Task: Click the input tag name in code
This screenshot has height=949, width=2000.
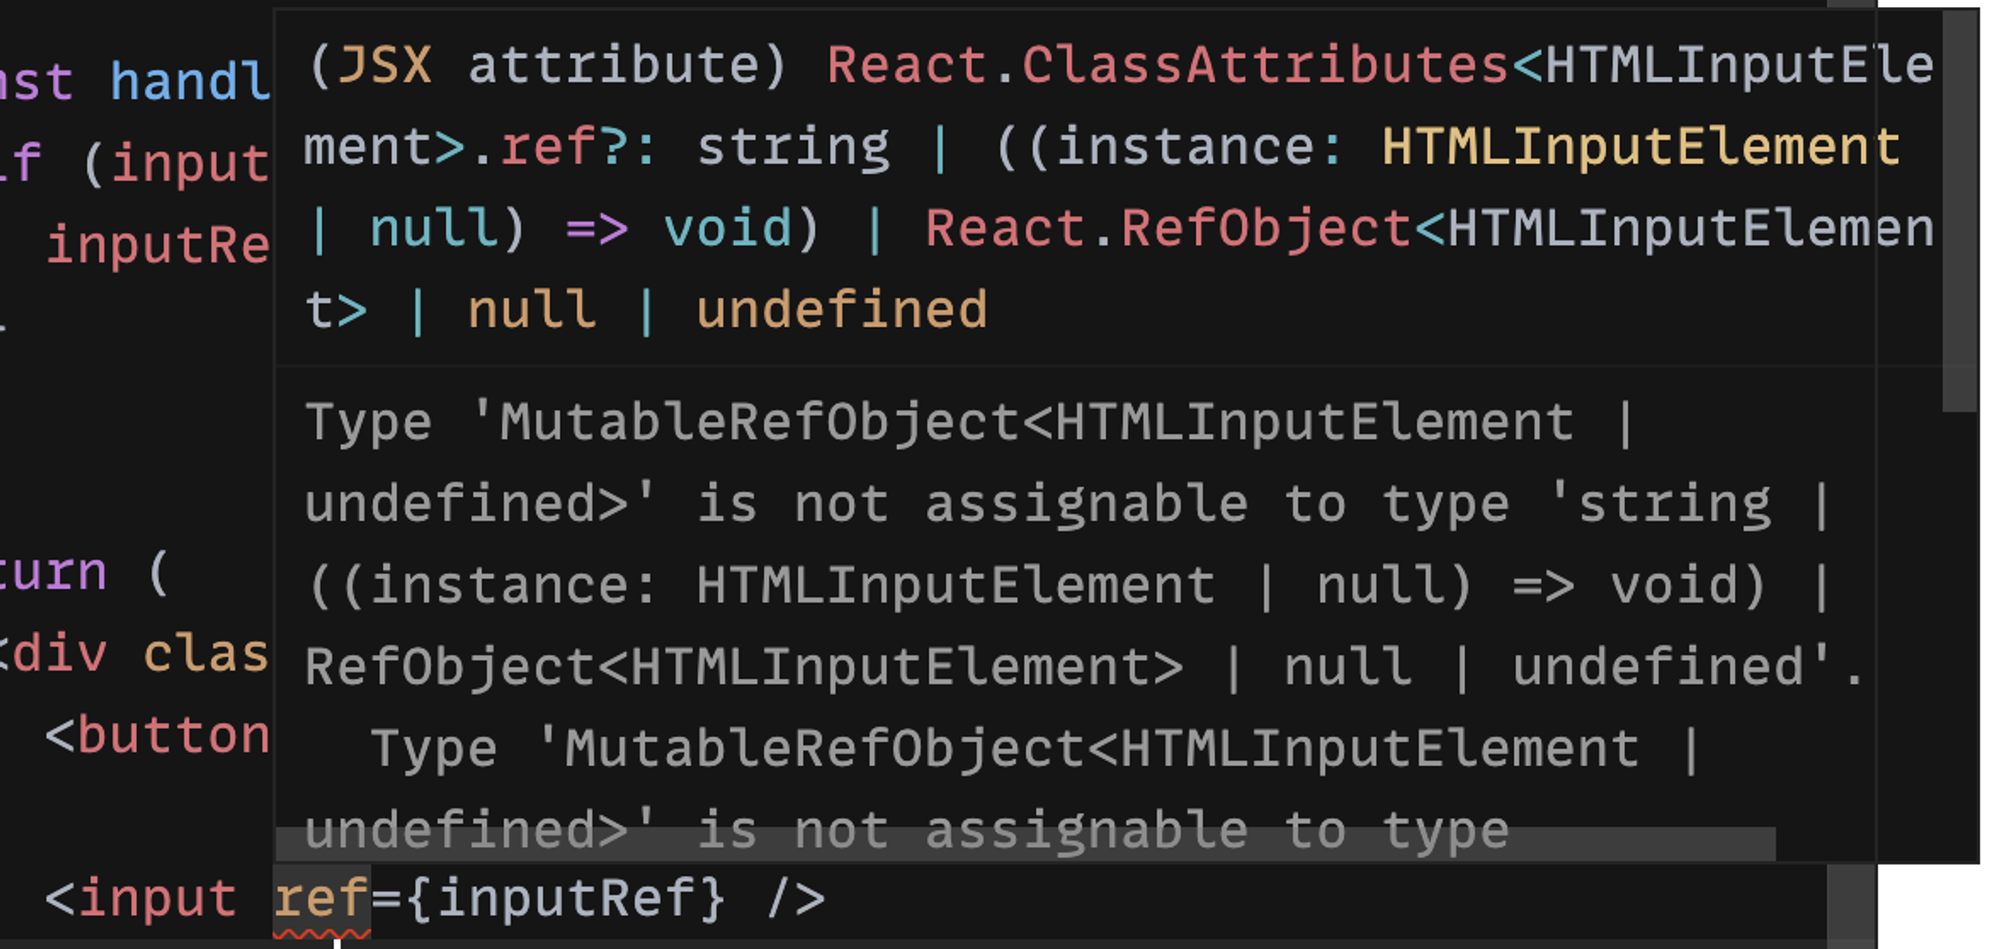Action: (x=157, y=898)
